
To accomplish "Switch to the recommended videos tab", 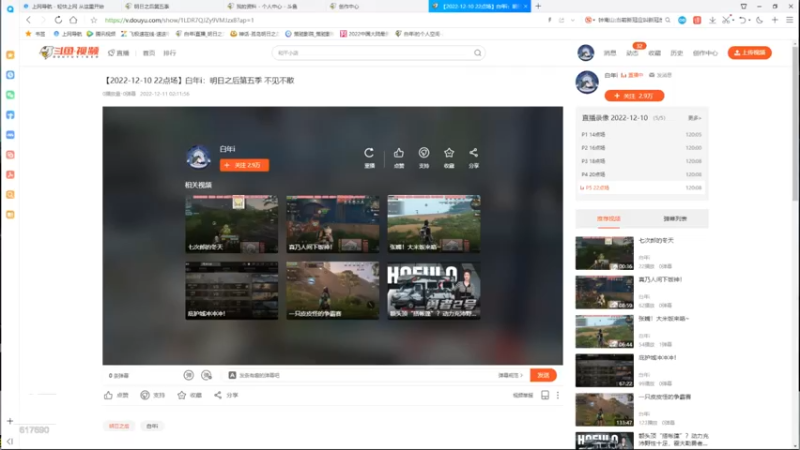I will pos(609,219).
